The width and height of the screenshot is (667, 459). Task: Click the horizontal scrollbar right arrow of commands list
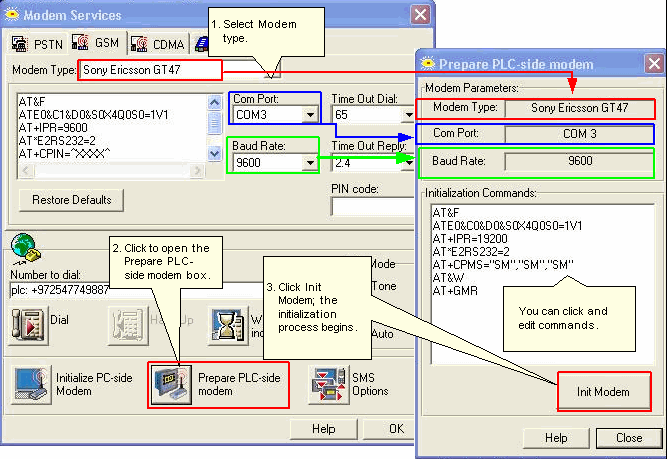197,171
